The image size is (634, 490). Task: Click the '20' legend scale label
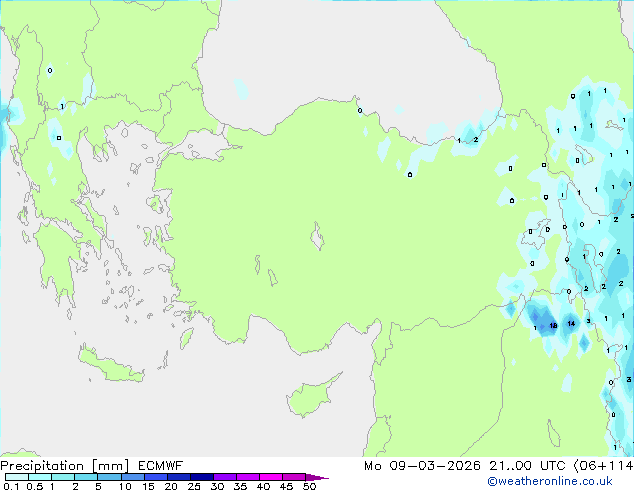(171, 486)
